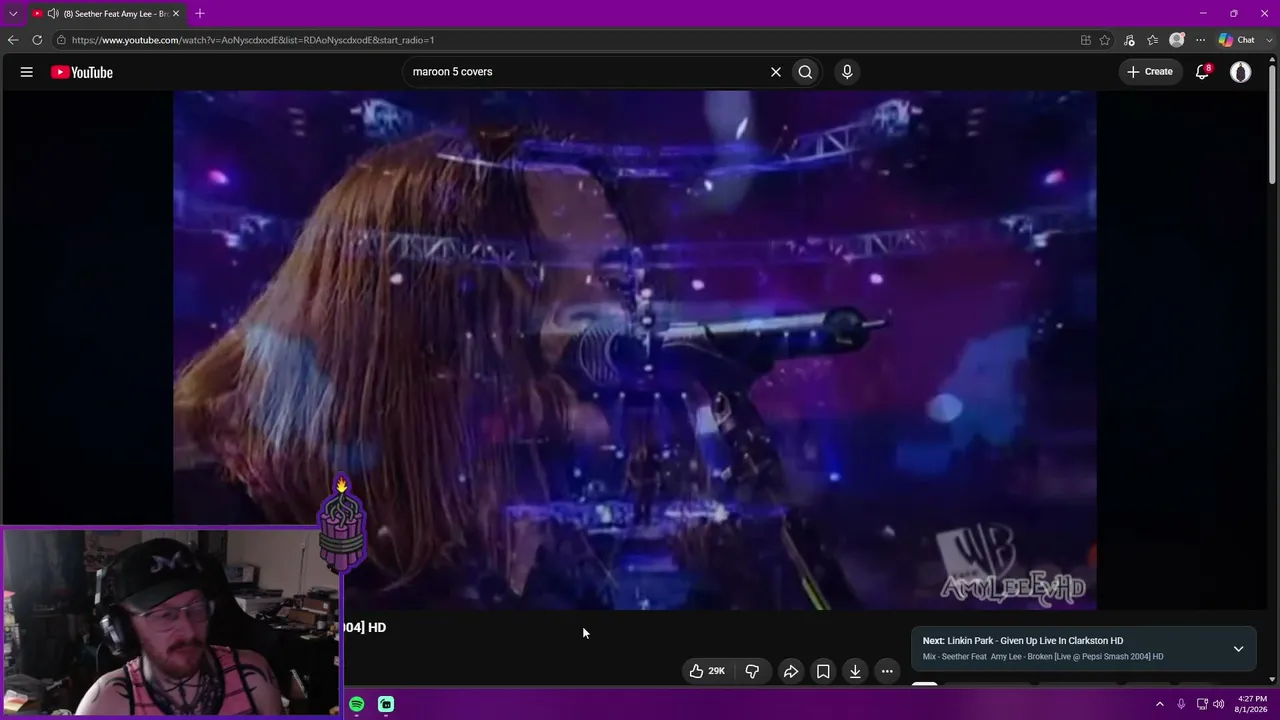
Task: Open the YouTube guide hamburger menu
Action: click(27, 72)
